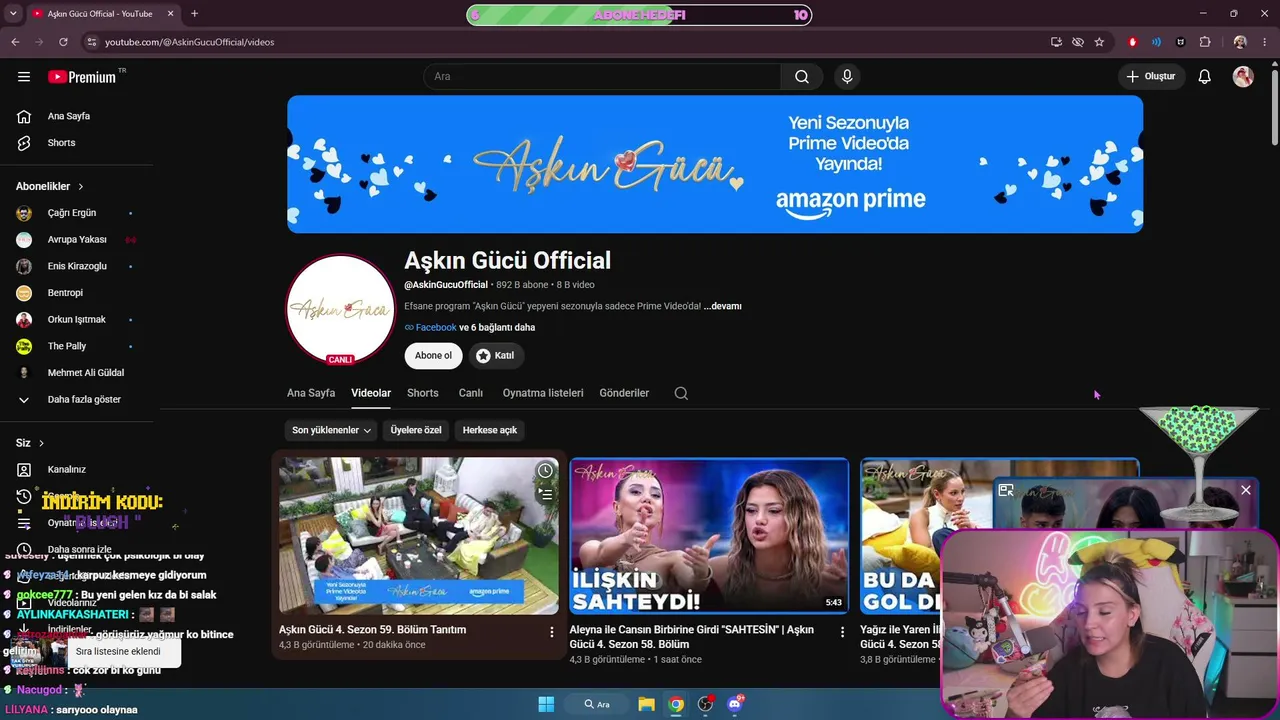Open the tab search dropdown arrow
This screenshot has height=720, width=1280.
click(13, 14)
